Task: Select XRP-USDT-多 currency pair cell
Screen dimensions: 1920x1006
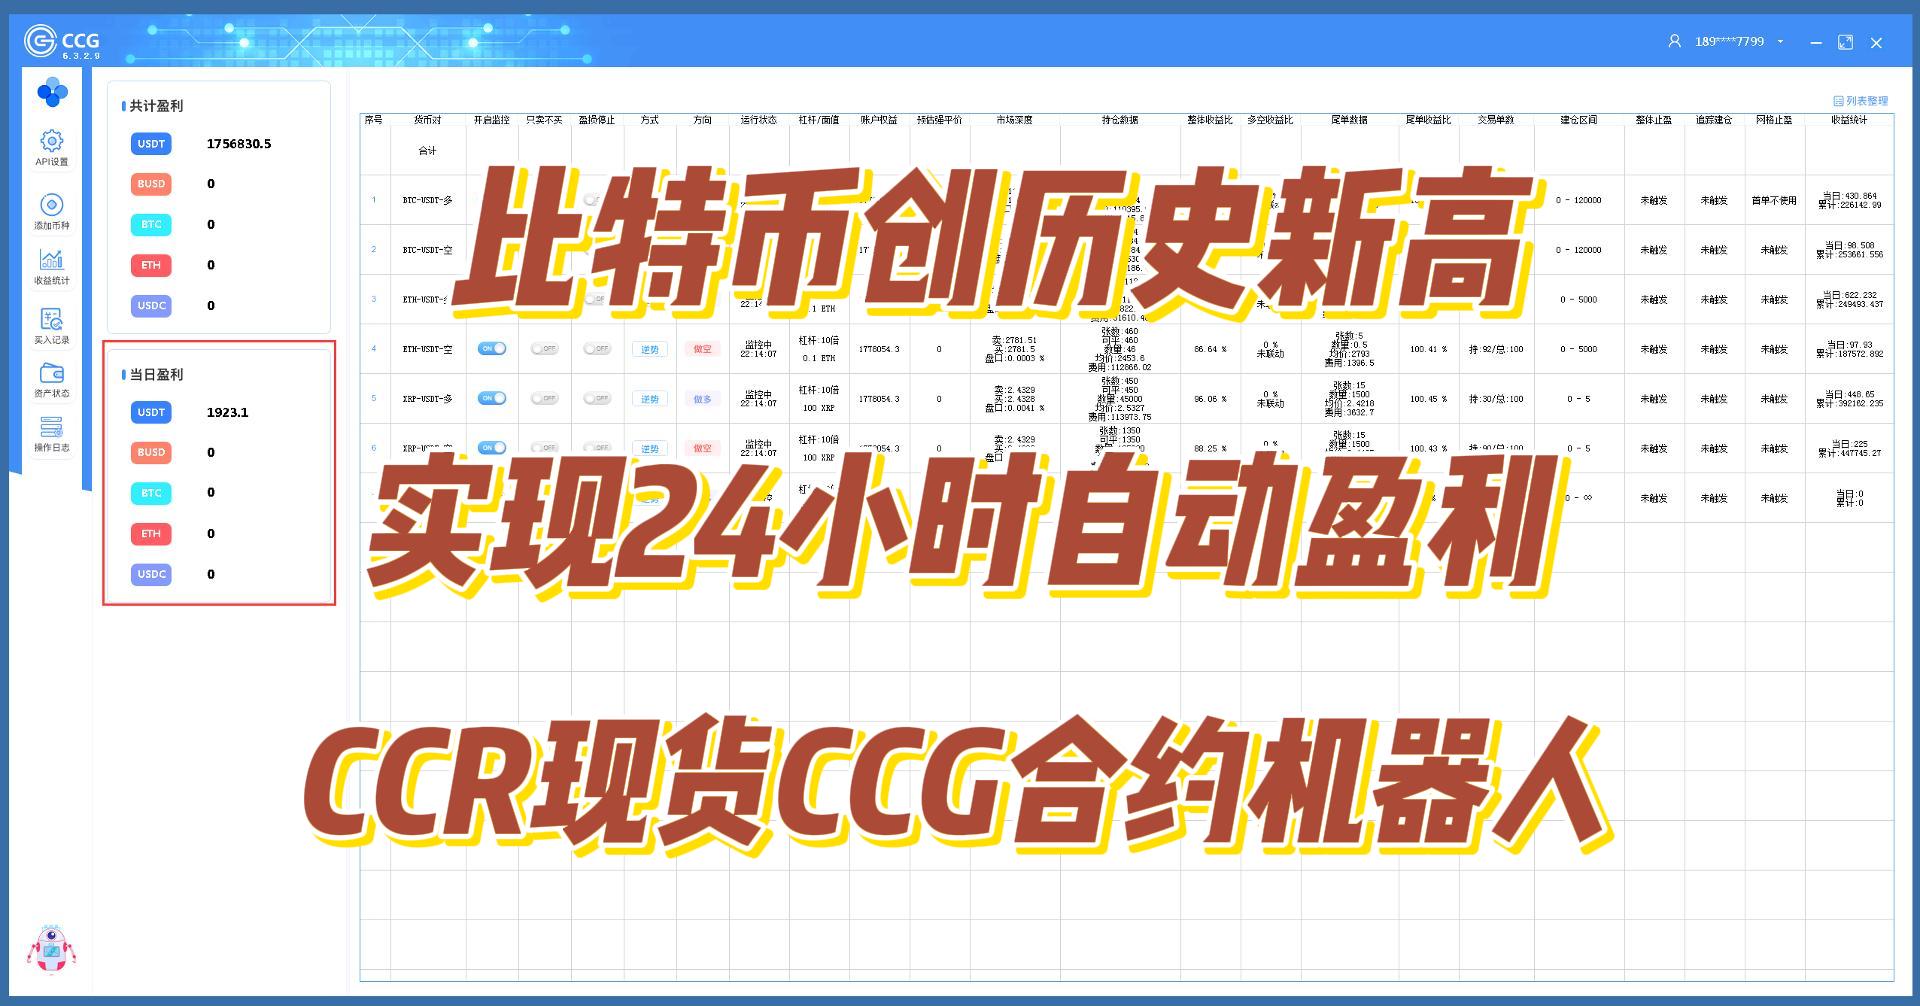Action: 428,399
